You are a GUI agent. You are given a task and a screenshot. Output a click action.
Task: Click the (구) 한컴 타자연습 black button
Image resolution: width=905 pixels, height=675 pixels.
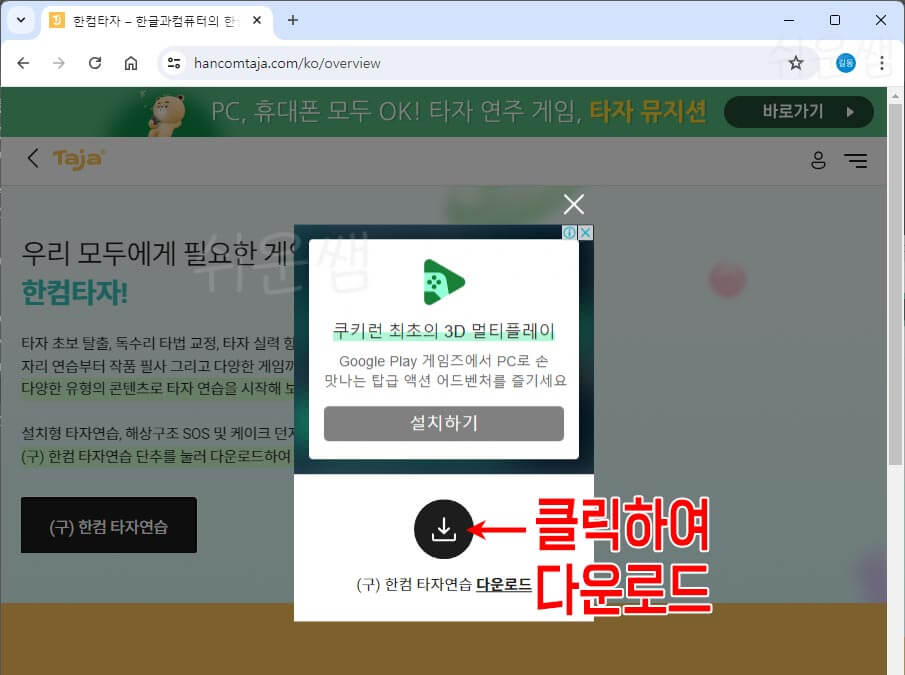(x=109, y=525)
